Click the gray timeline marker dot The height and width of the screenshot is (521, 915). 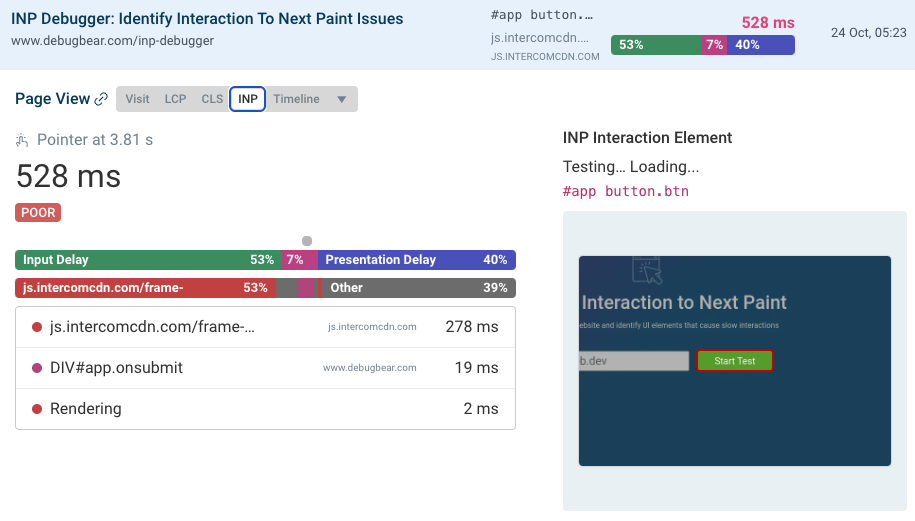307,241
